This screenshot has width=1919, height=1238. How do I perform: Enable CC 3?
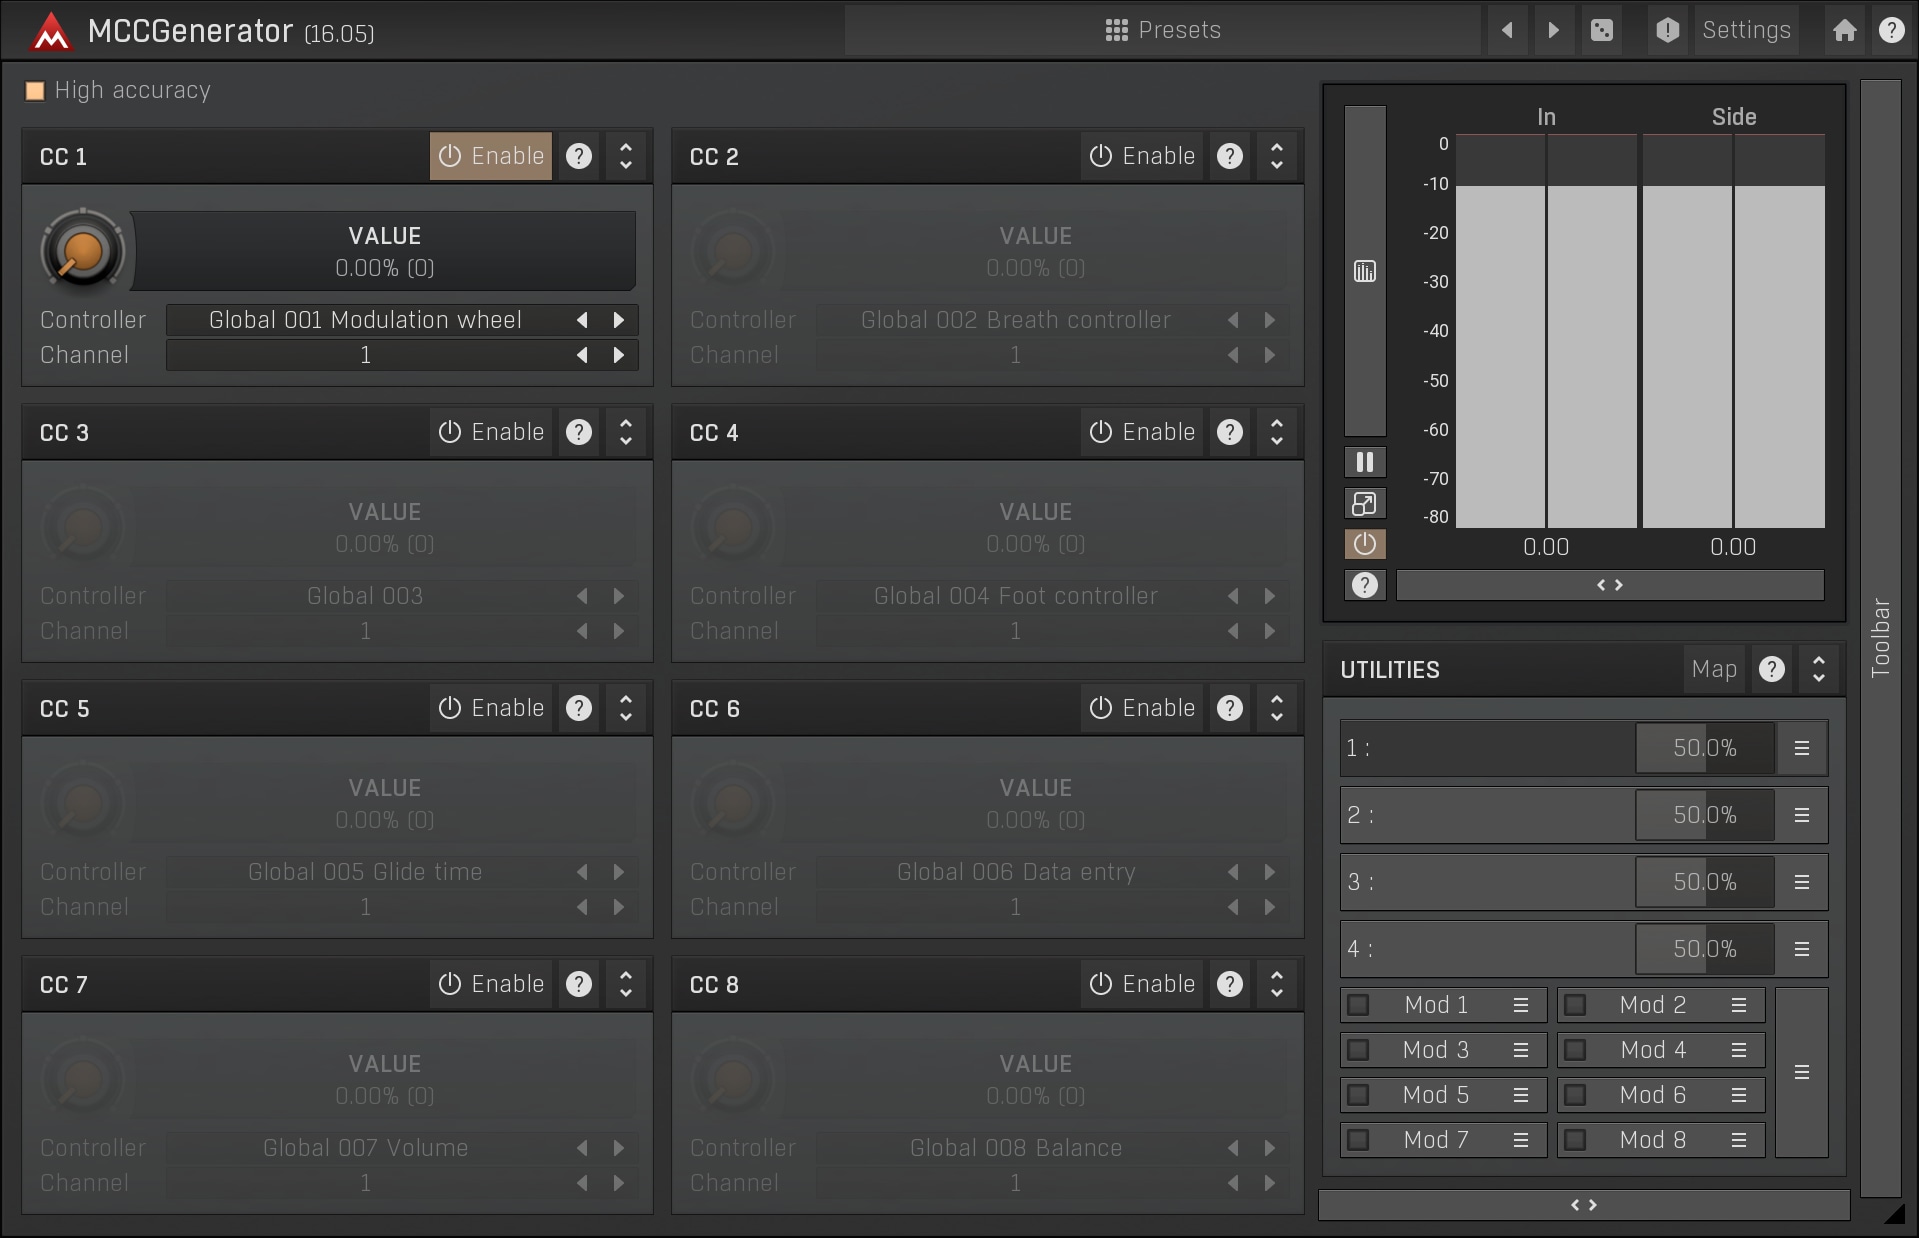491,432
